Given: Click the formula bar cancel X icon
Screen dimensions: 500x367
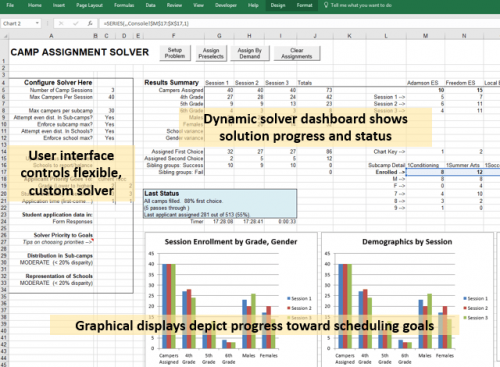Looking at the screenshot, I should pos(61,23).
